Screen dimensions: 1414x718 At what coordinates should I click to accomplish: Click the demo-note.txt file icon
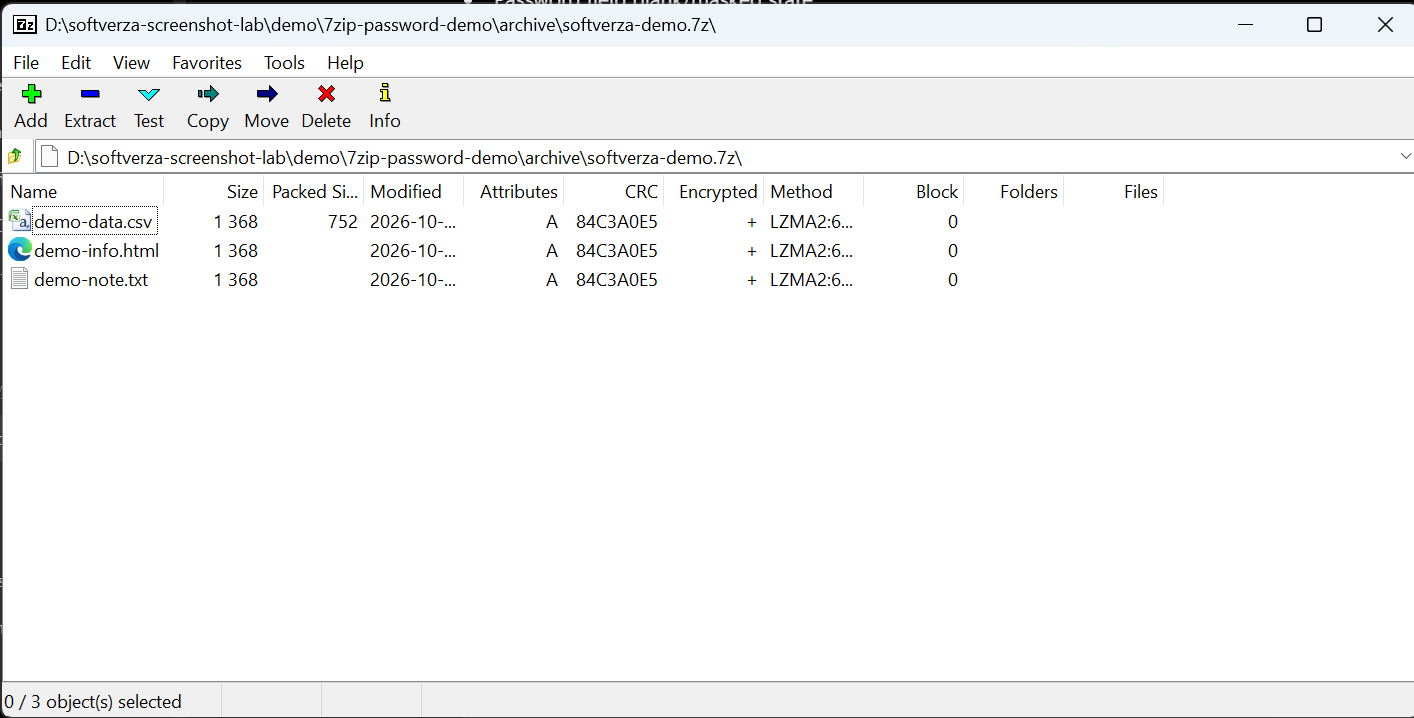tap(20, 279)
